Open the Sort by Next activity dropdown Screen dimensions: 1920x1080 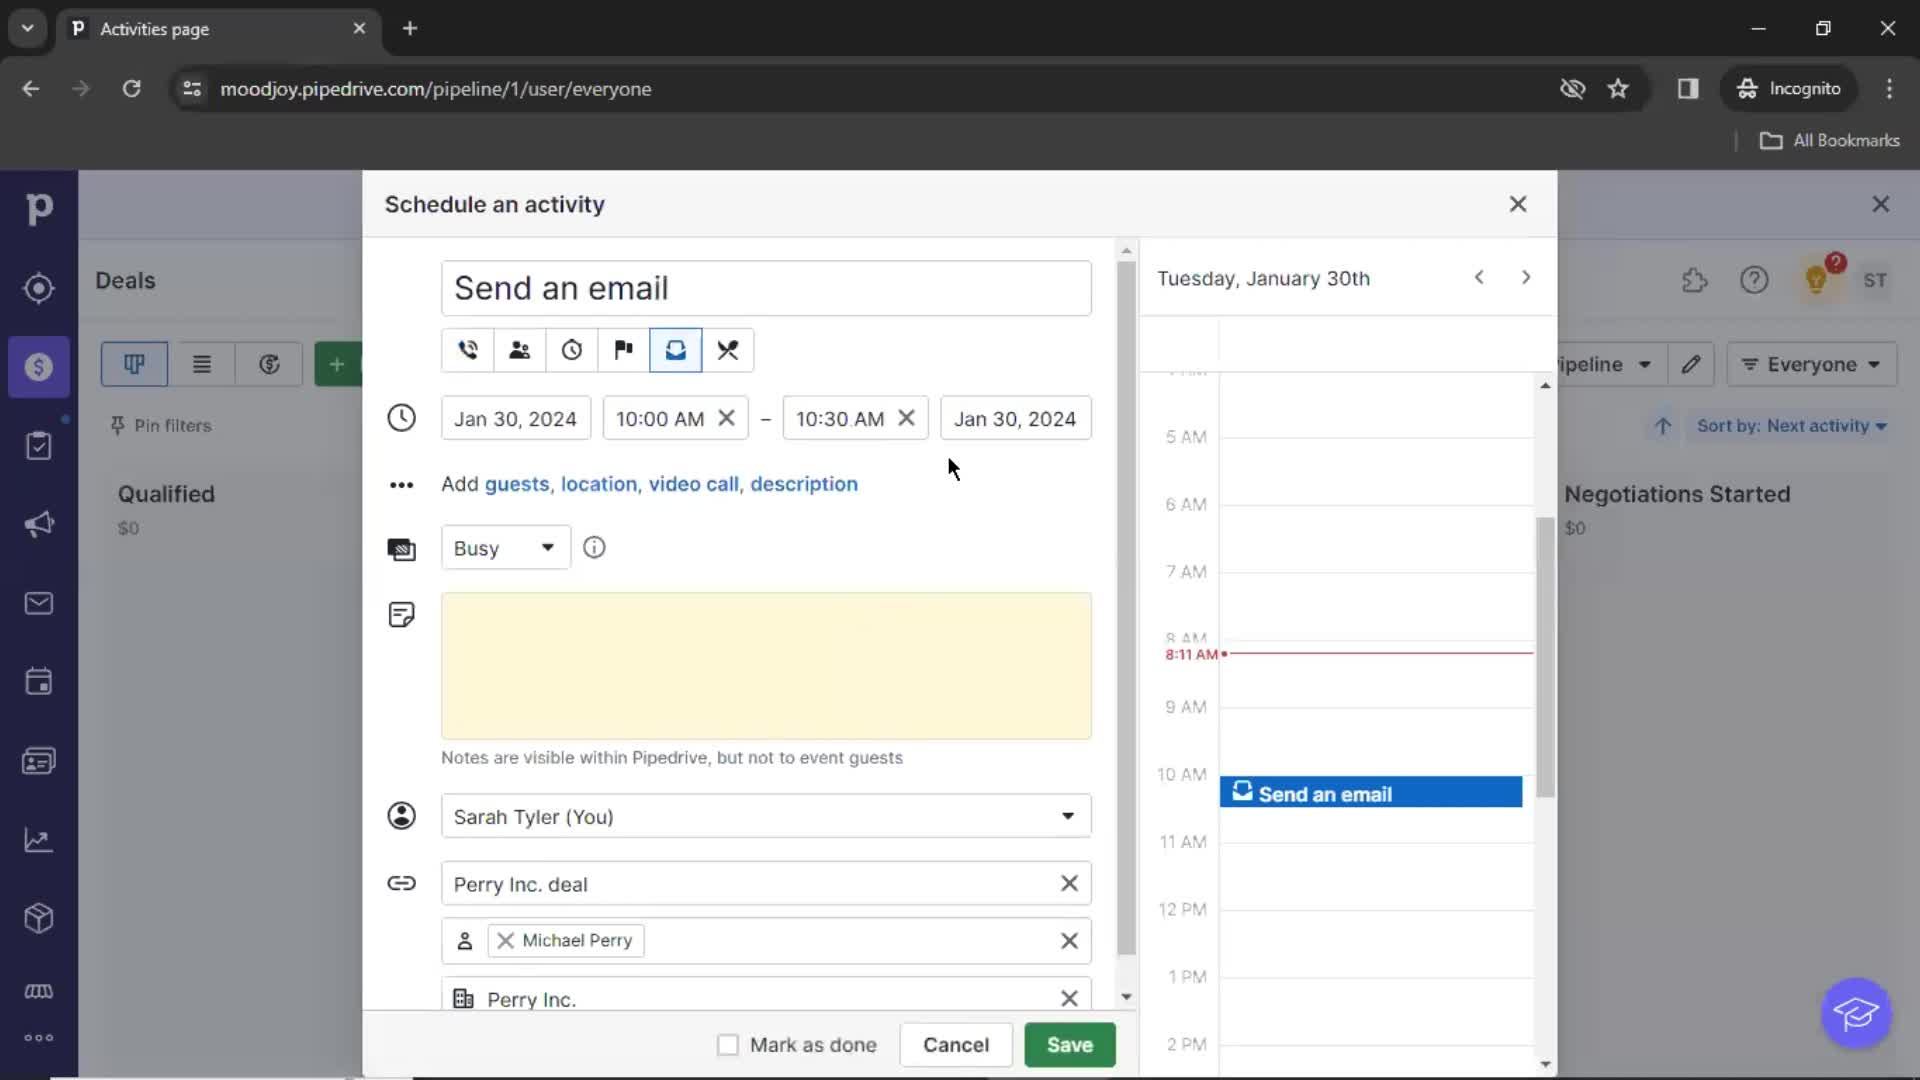(1791, 426)
